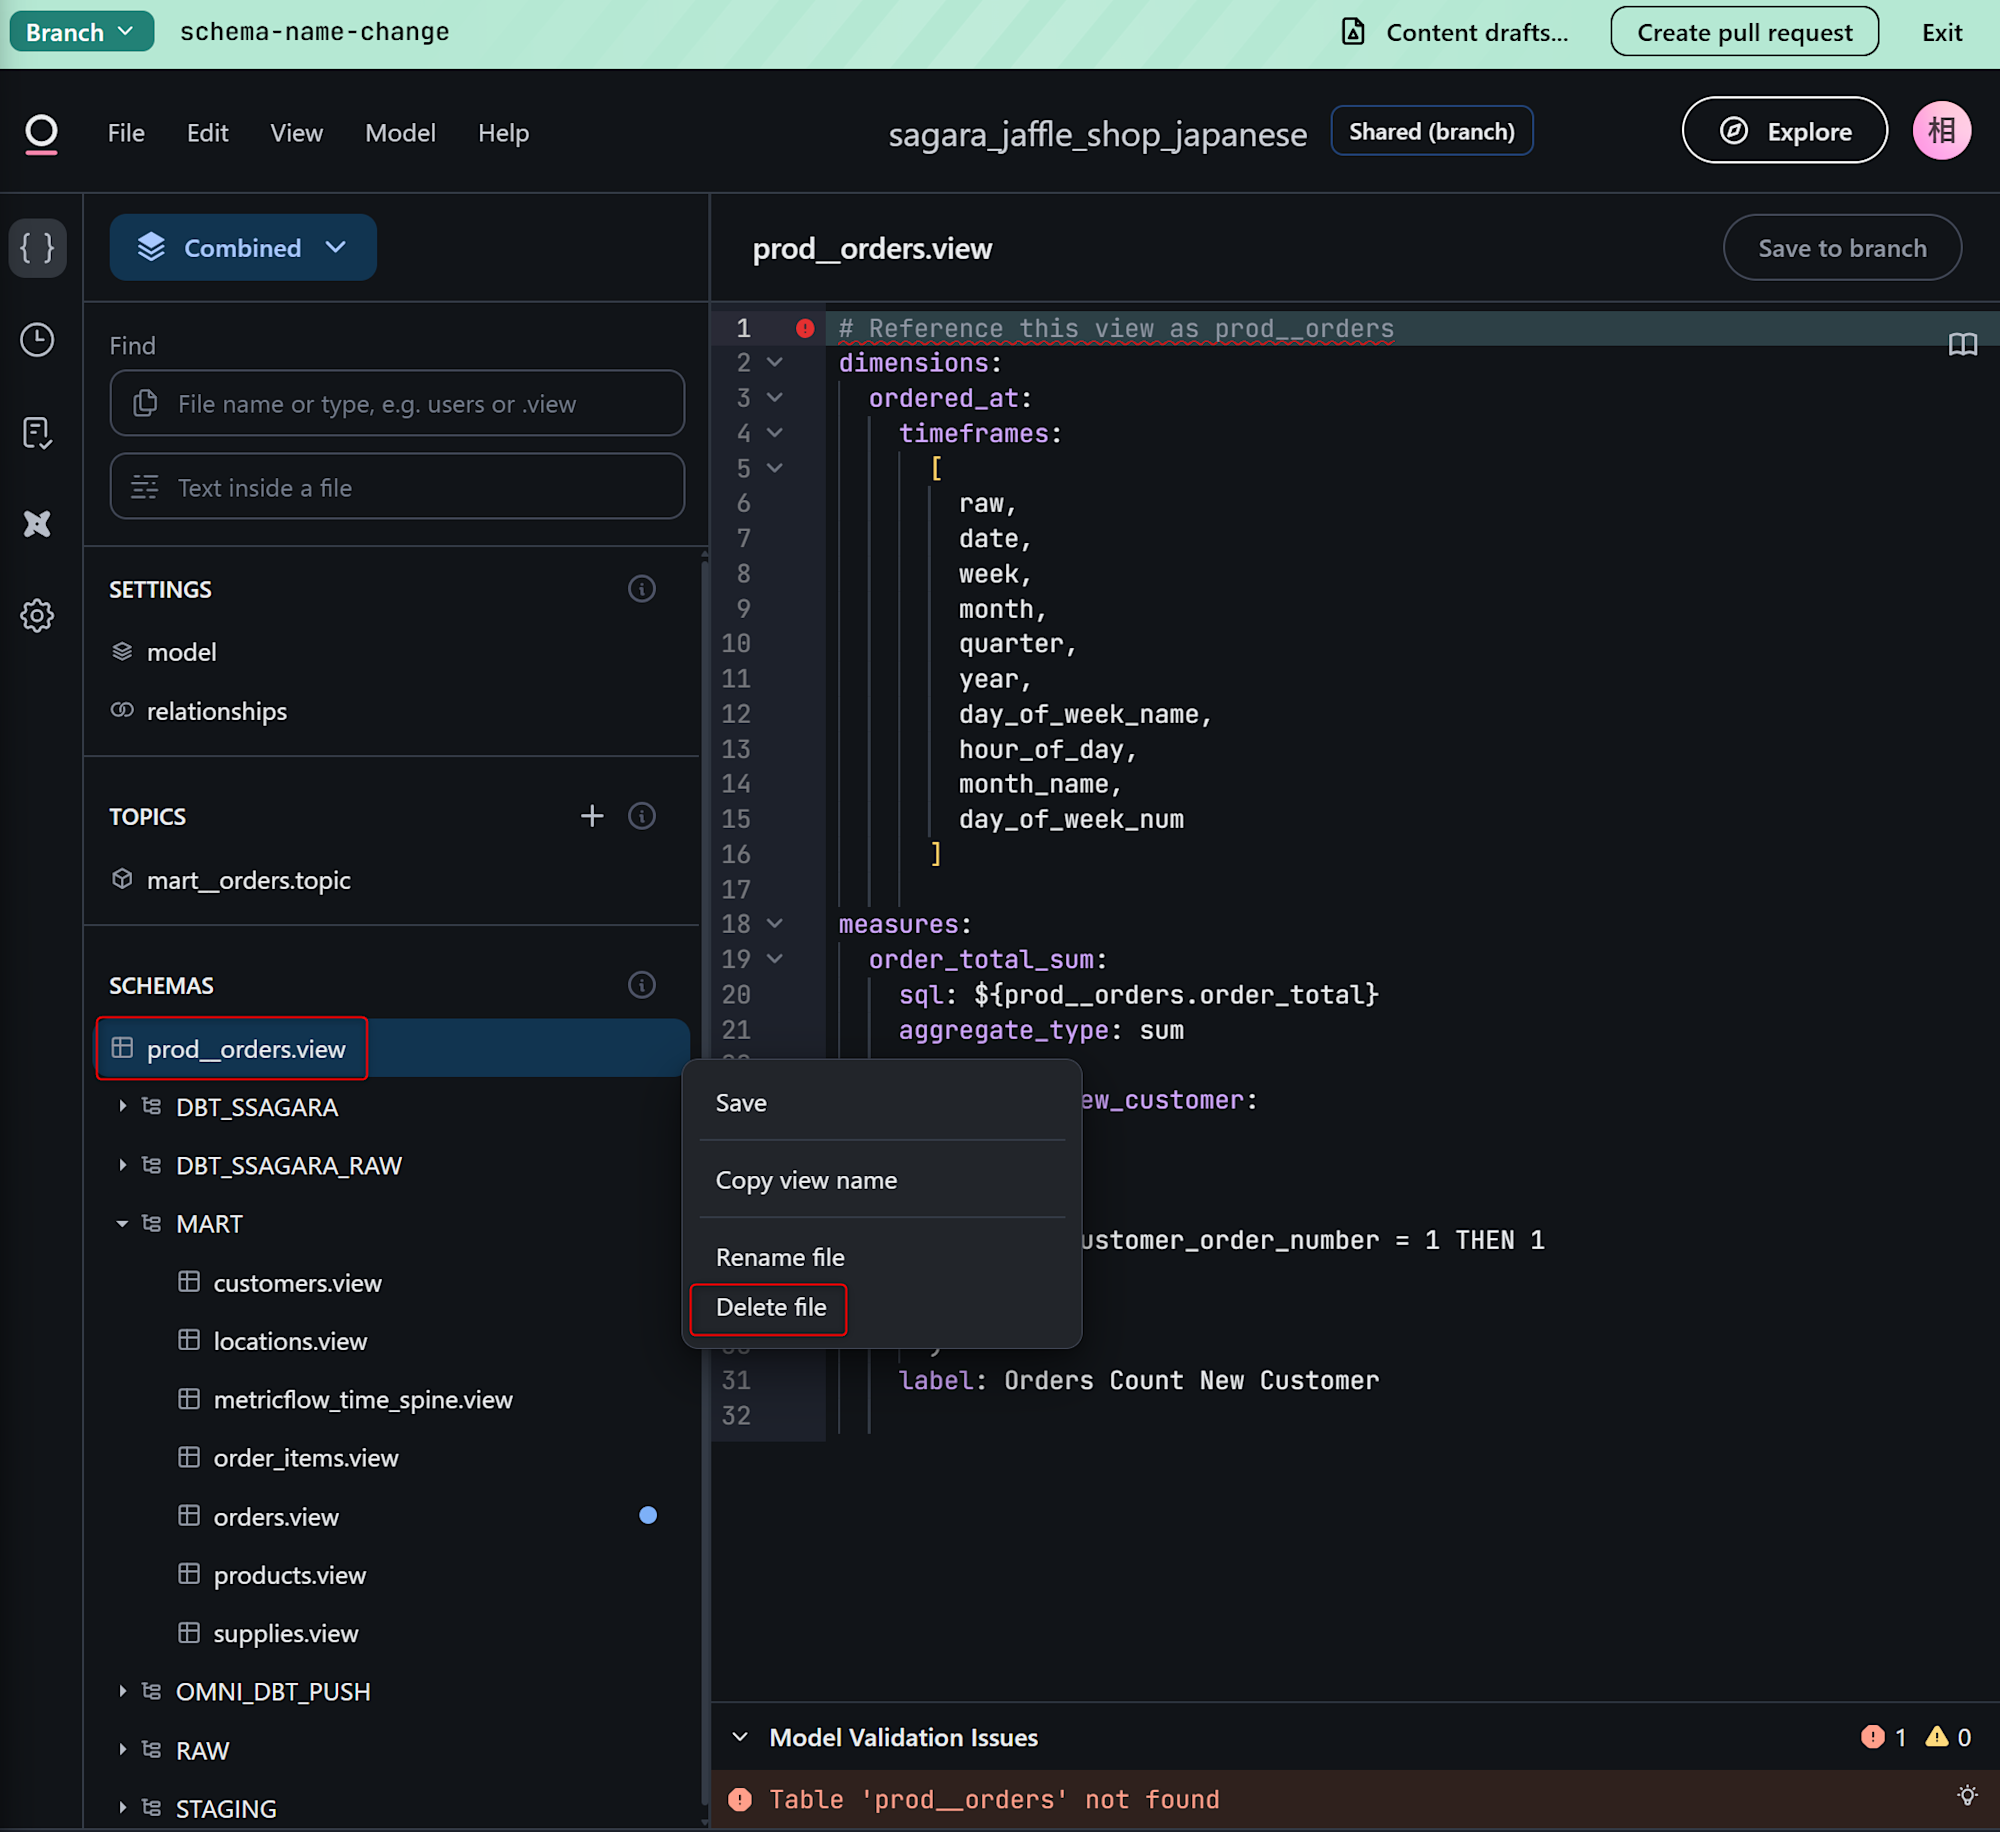
Task: Click the SCHEMAS section info icon
Action: (641, 985)
